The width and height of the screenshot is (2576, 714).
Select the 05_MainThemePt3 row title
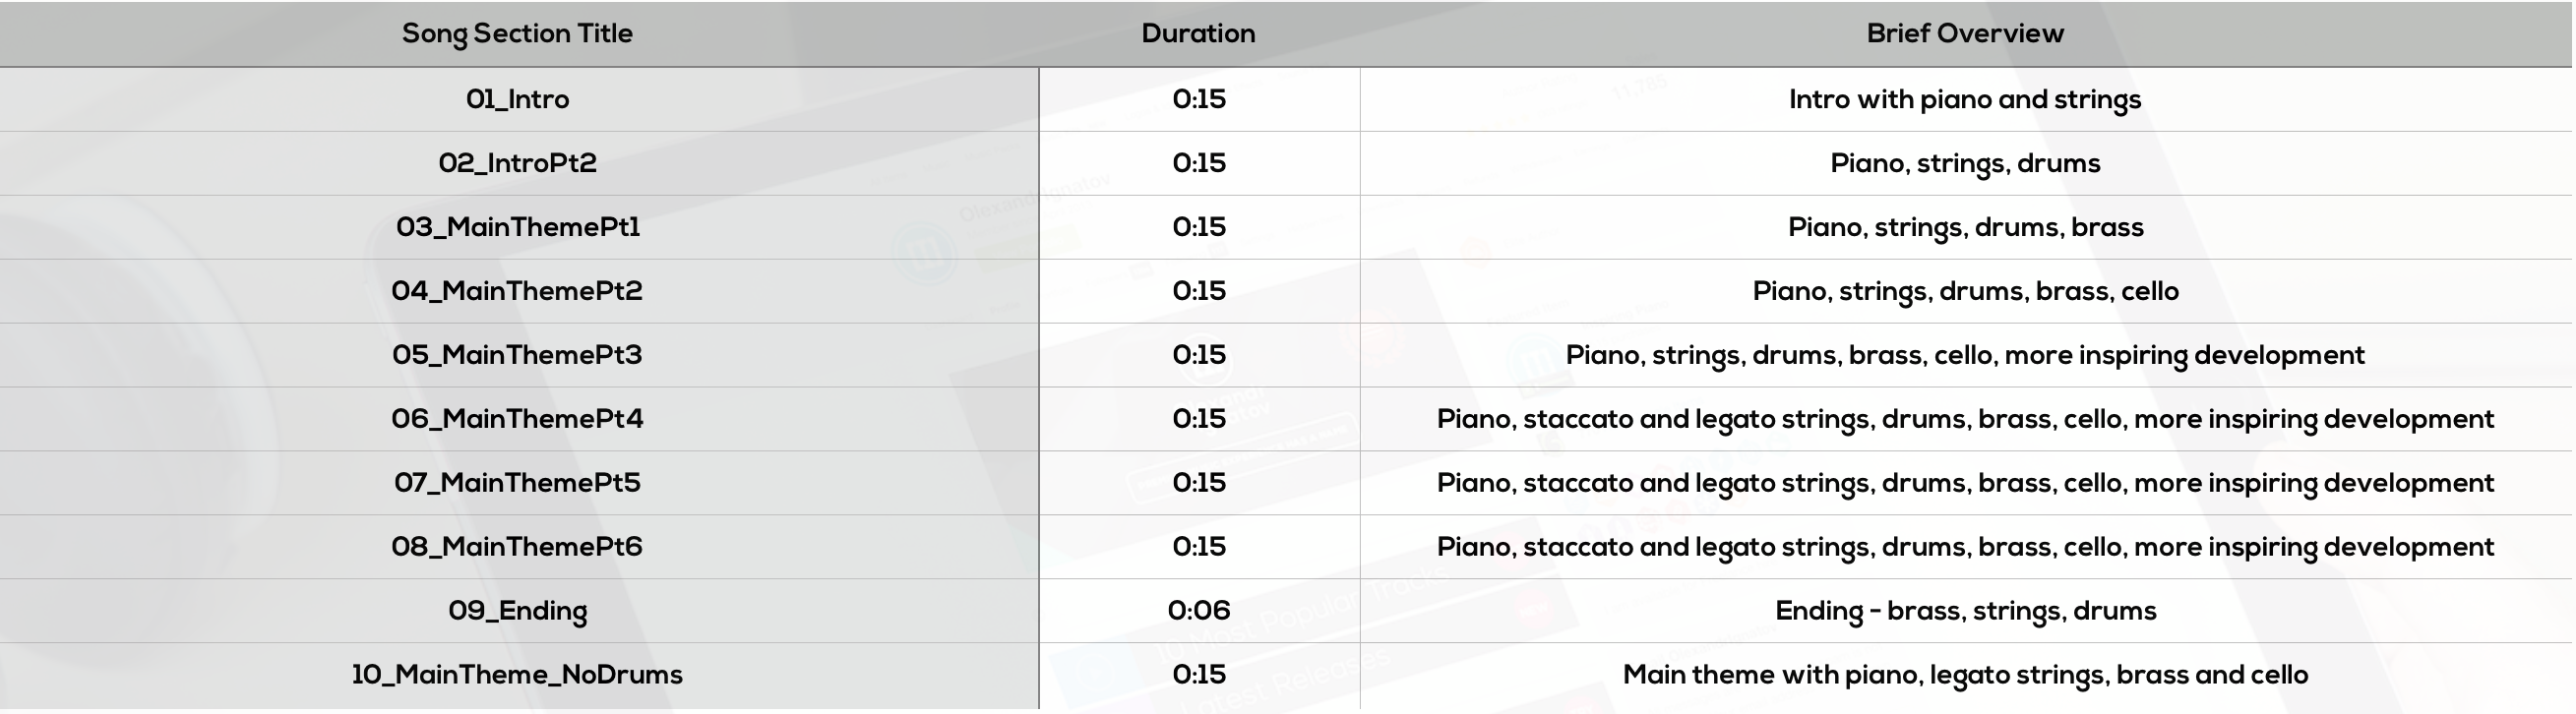(517, 355)
